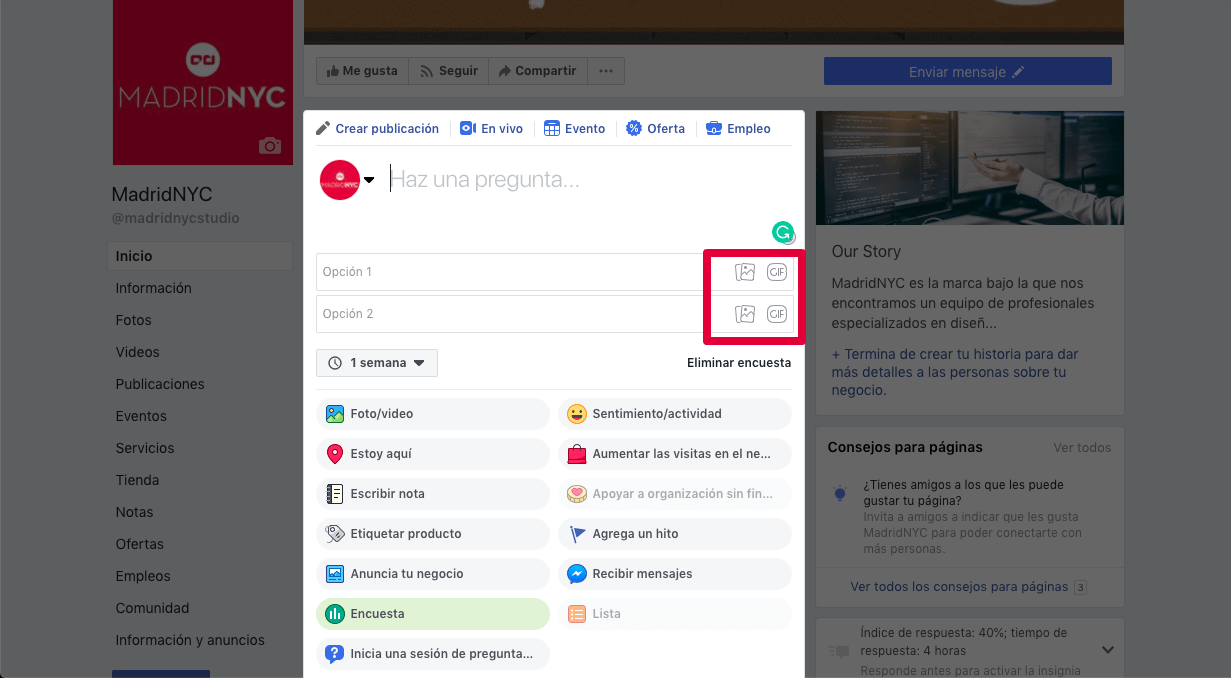Switch to Oferta tab
The width and height of the screenshot is (1231, 678).
(x=656, y=129)
